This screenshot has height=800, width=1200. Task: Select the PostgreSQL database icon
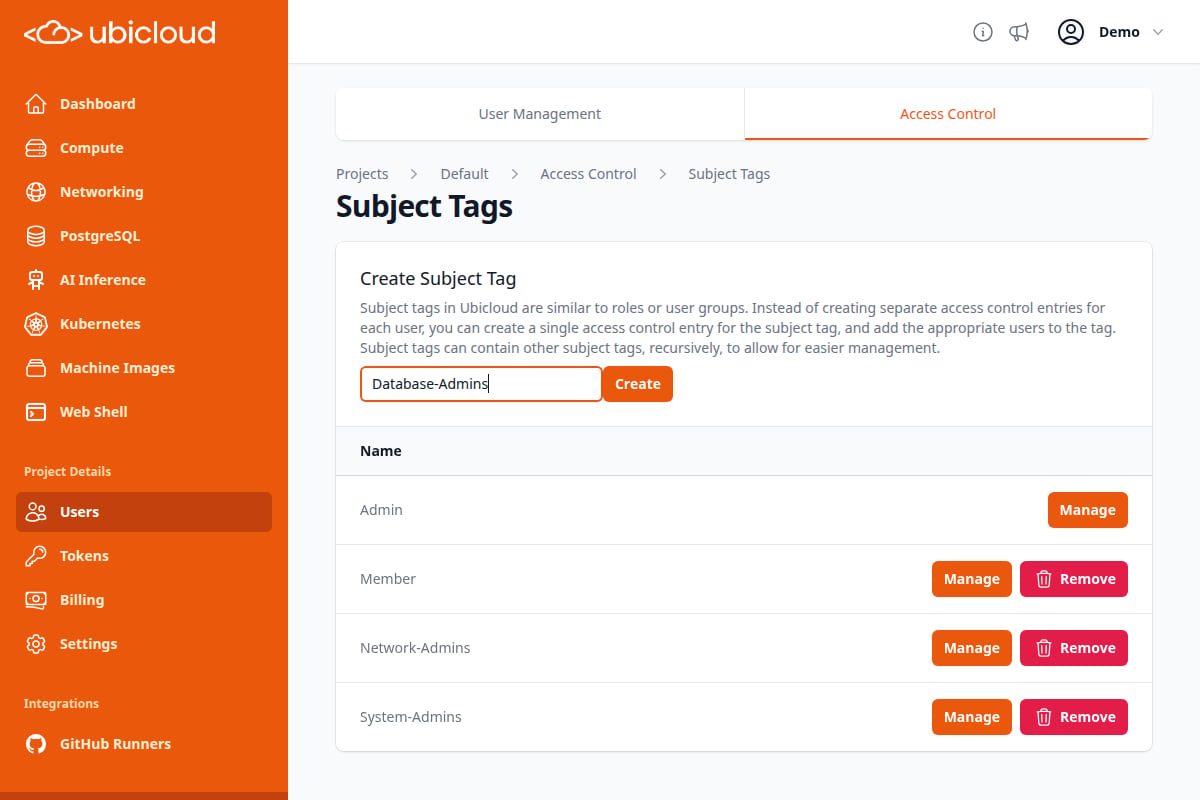click(x=36, y=236)
